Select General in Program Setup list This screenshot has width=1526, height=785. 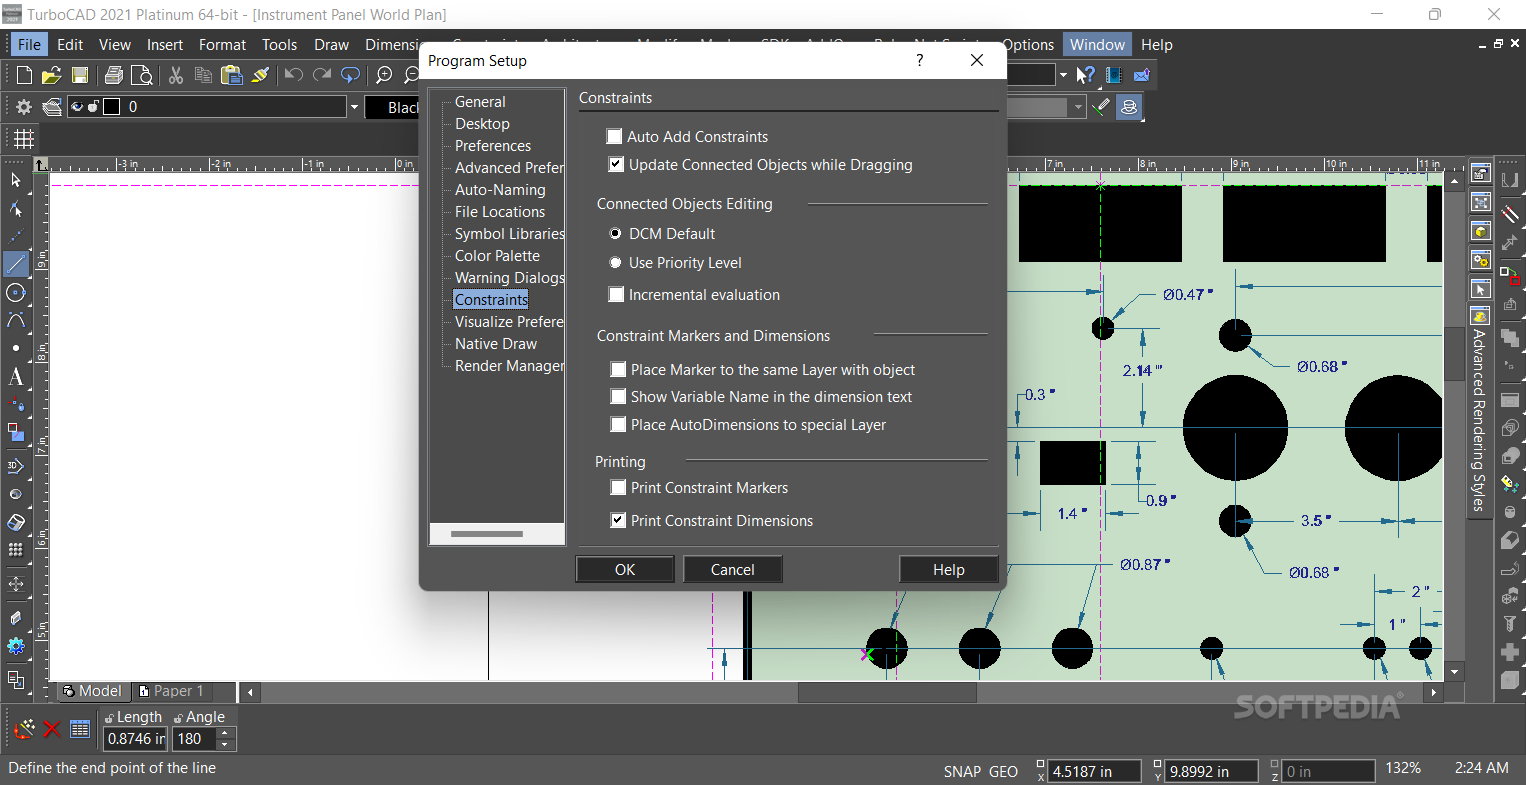(x=480, y=102)
